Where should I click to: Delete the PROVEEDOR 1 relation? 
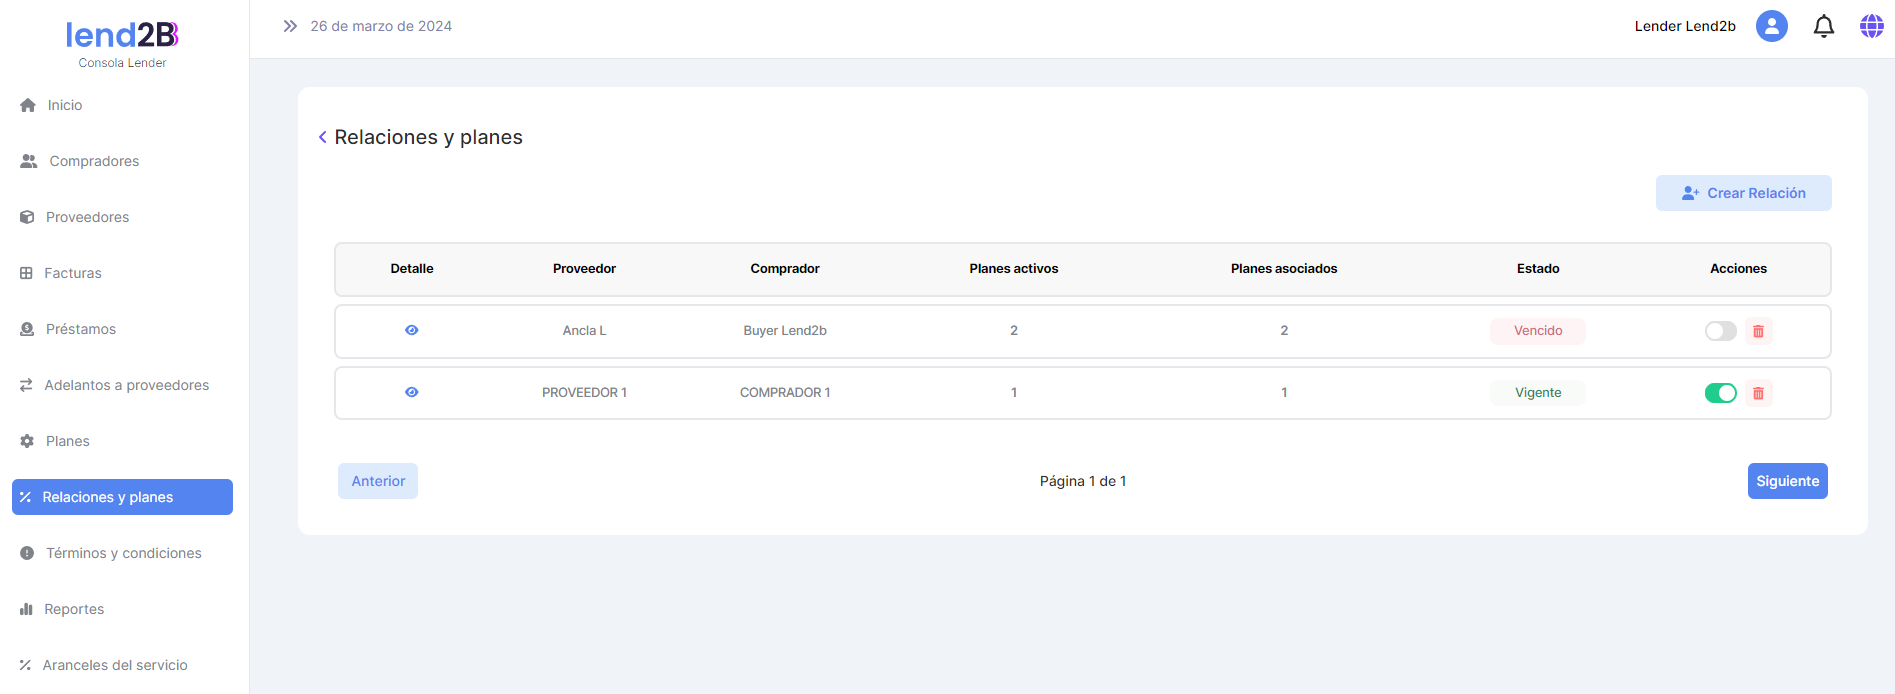tap(1758, 393)
